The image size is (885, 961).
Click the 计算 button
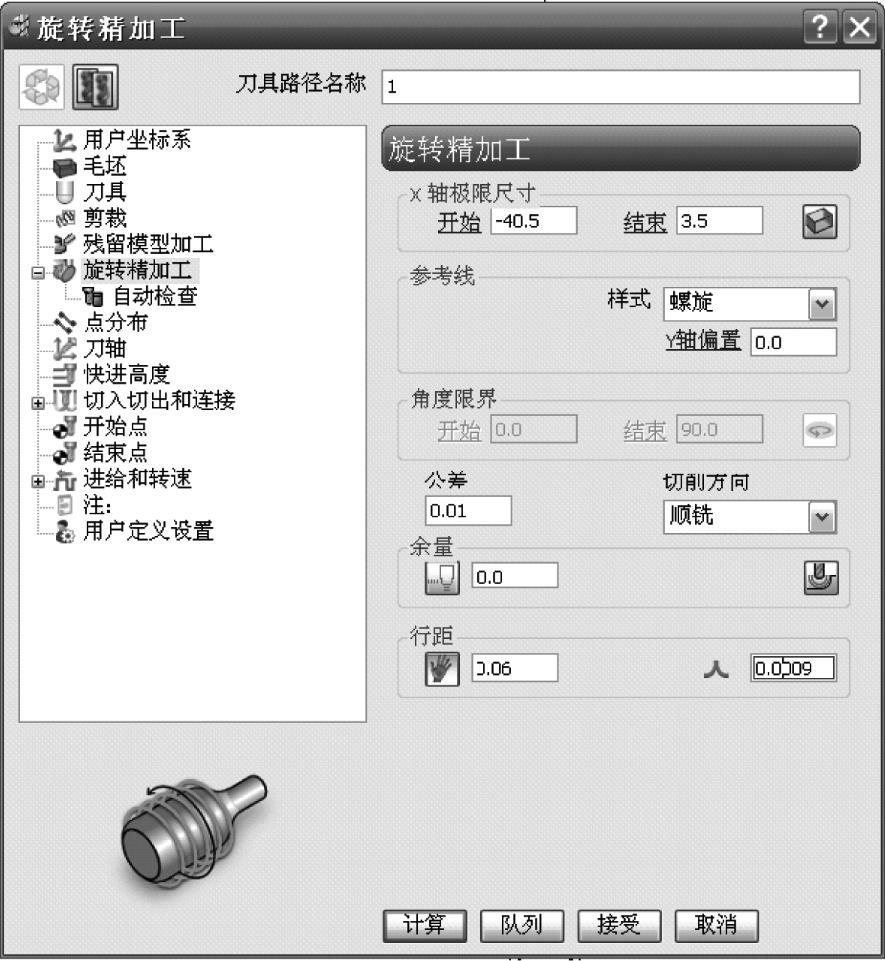point(425,925)
